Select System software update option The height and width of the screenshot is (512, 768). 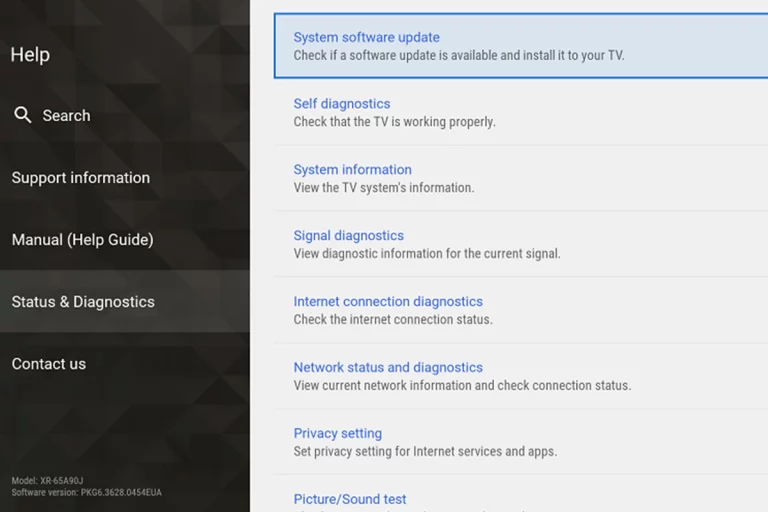tap(521, 46)
